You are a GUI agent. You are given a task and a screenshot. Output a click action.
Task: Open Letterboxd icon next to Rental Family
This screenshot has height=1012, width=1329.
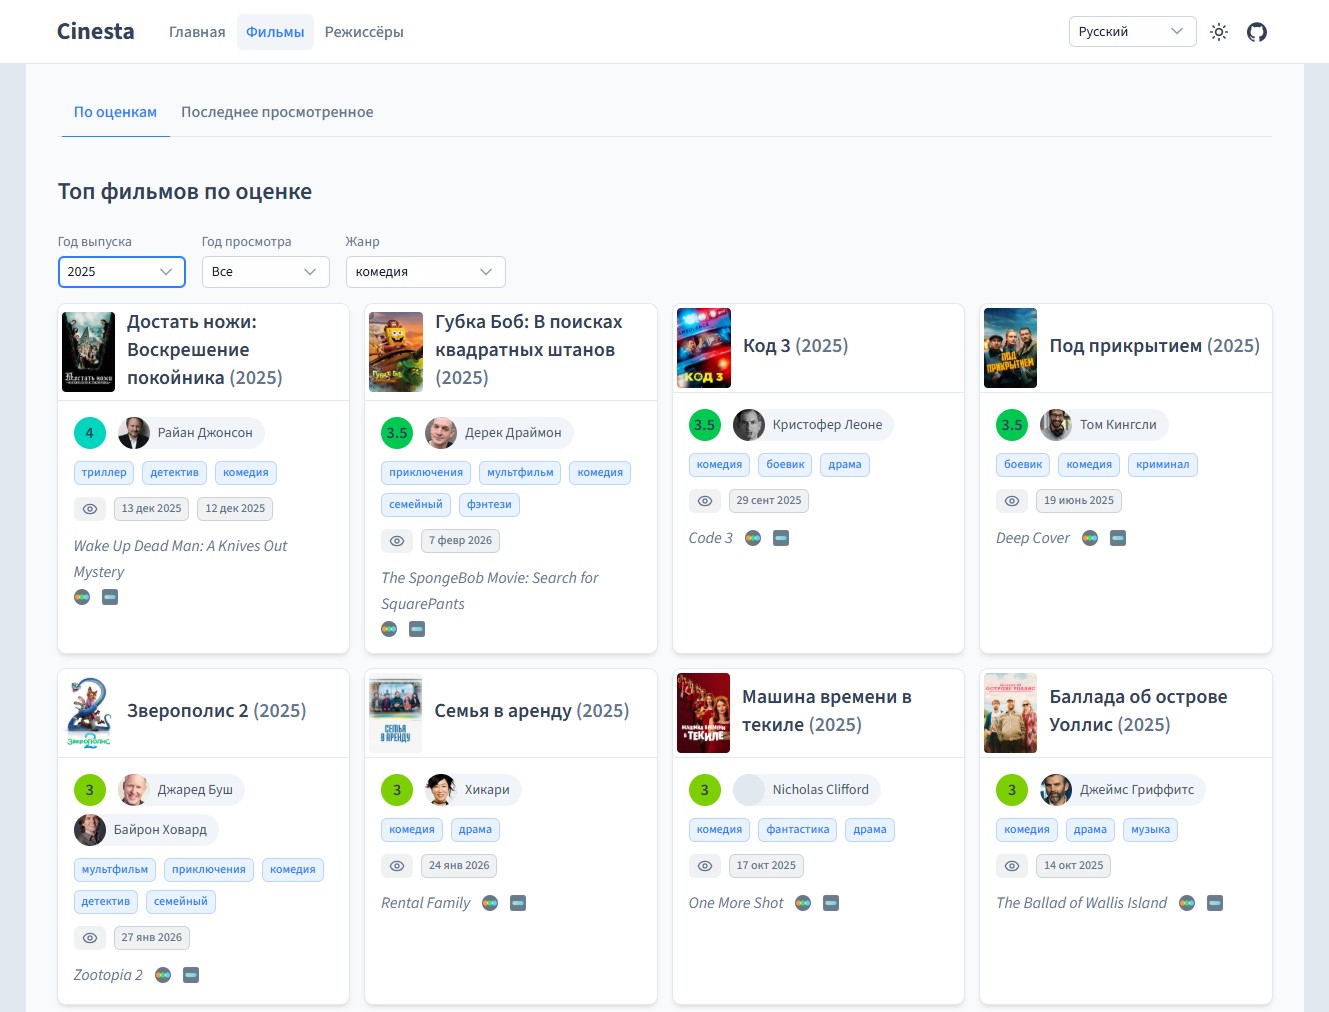pos(490,903)
